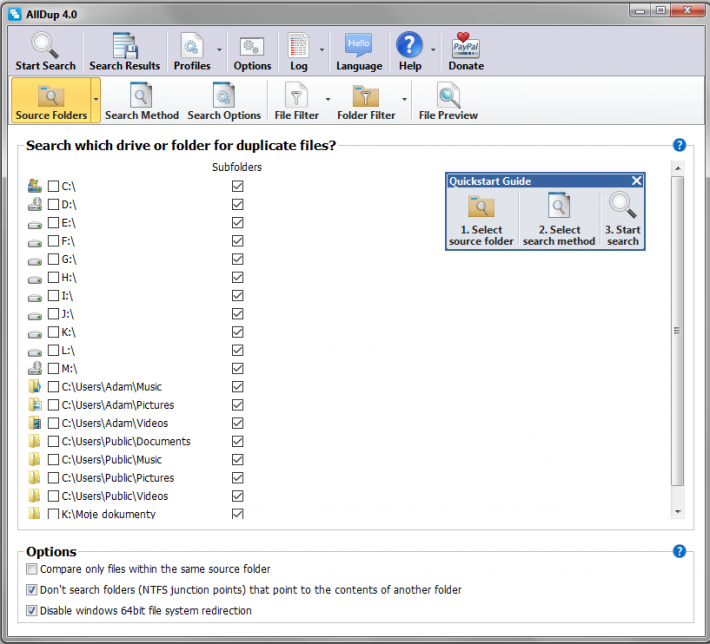Open the Profiles toolbar icon
Image resolution: width=710 pixels, height=644 pixels.
192,45
